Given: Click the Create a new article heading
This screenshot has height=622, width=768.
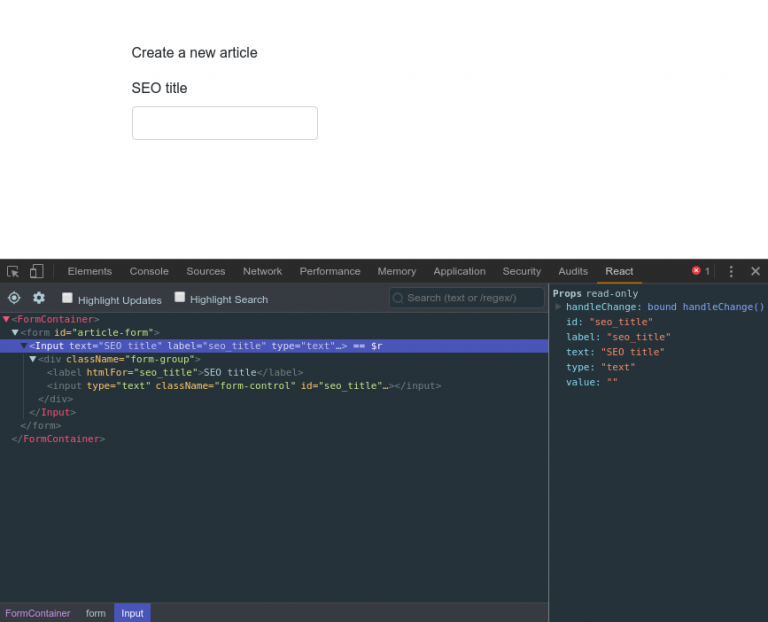Looking at the screenshot, I should [x=194, y=53].
